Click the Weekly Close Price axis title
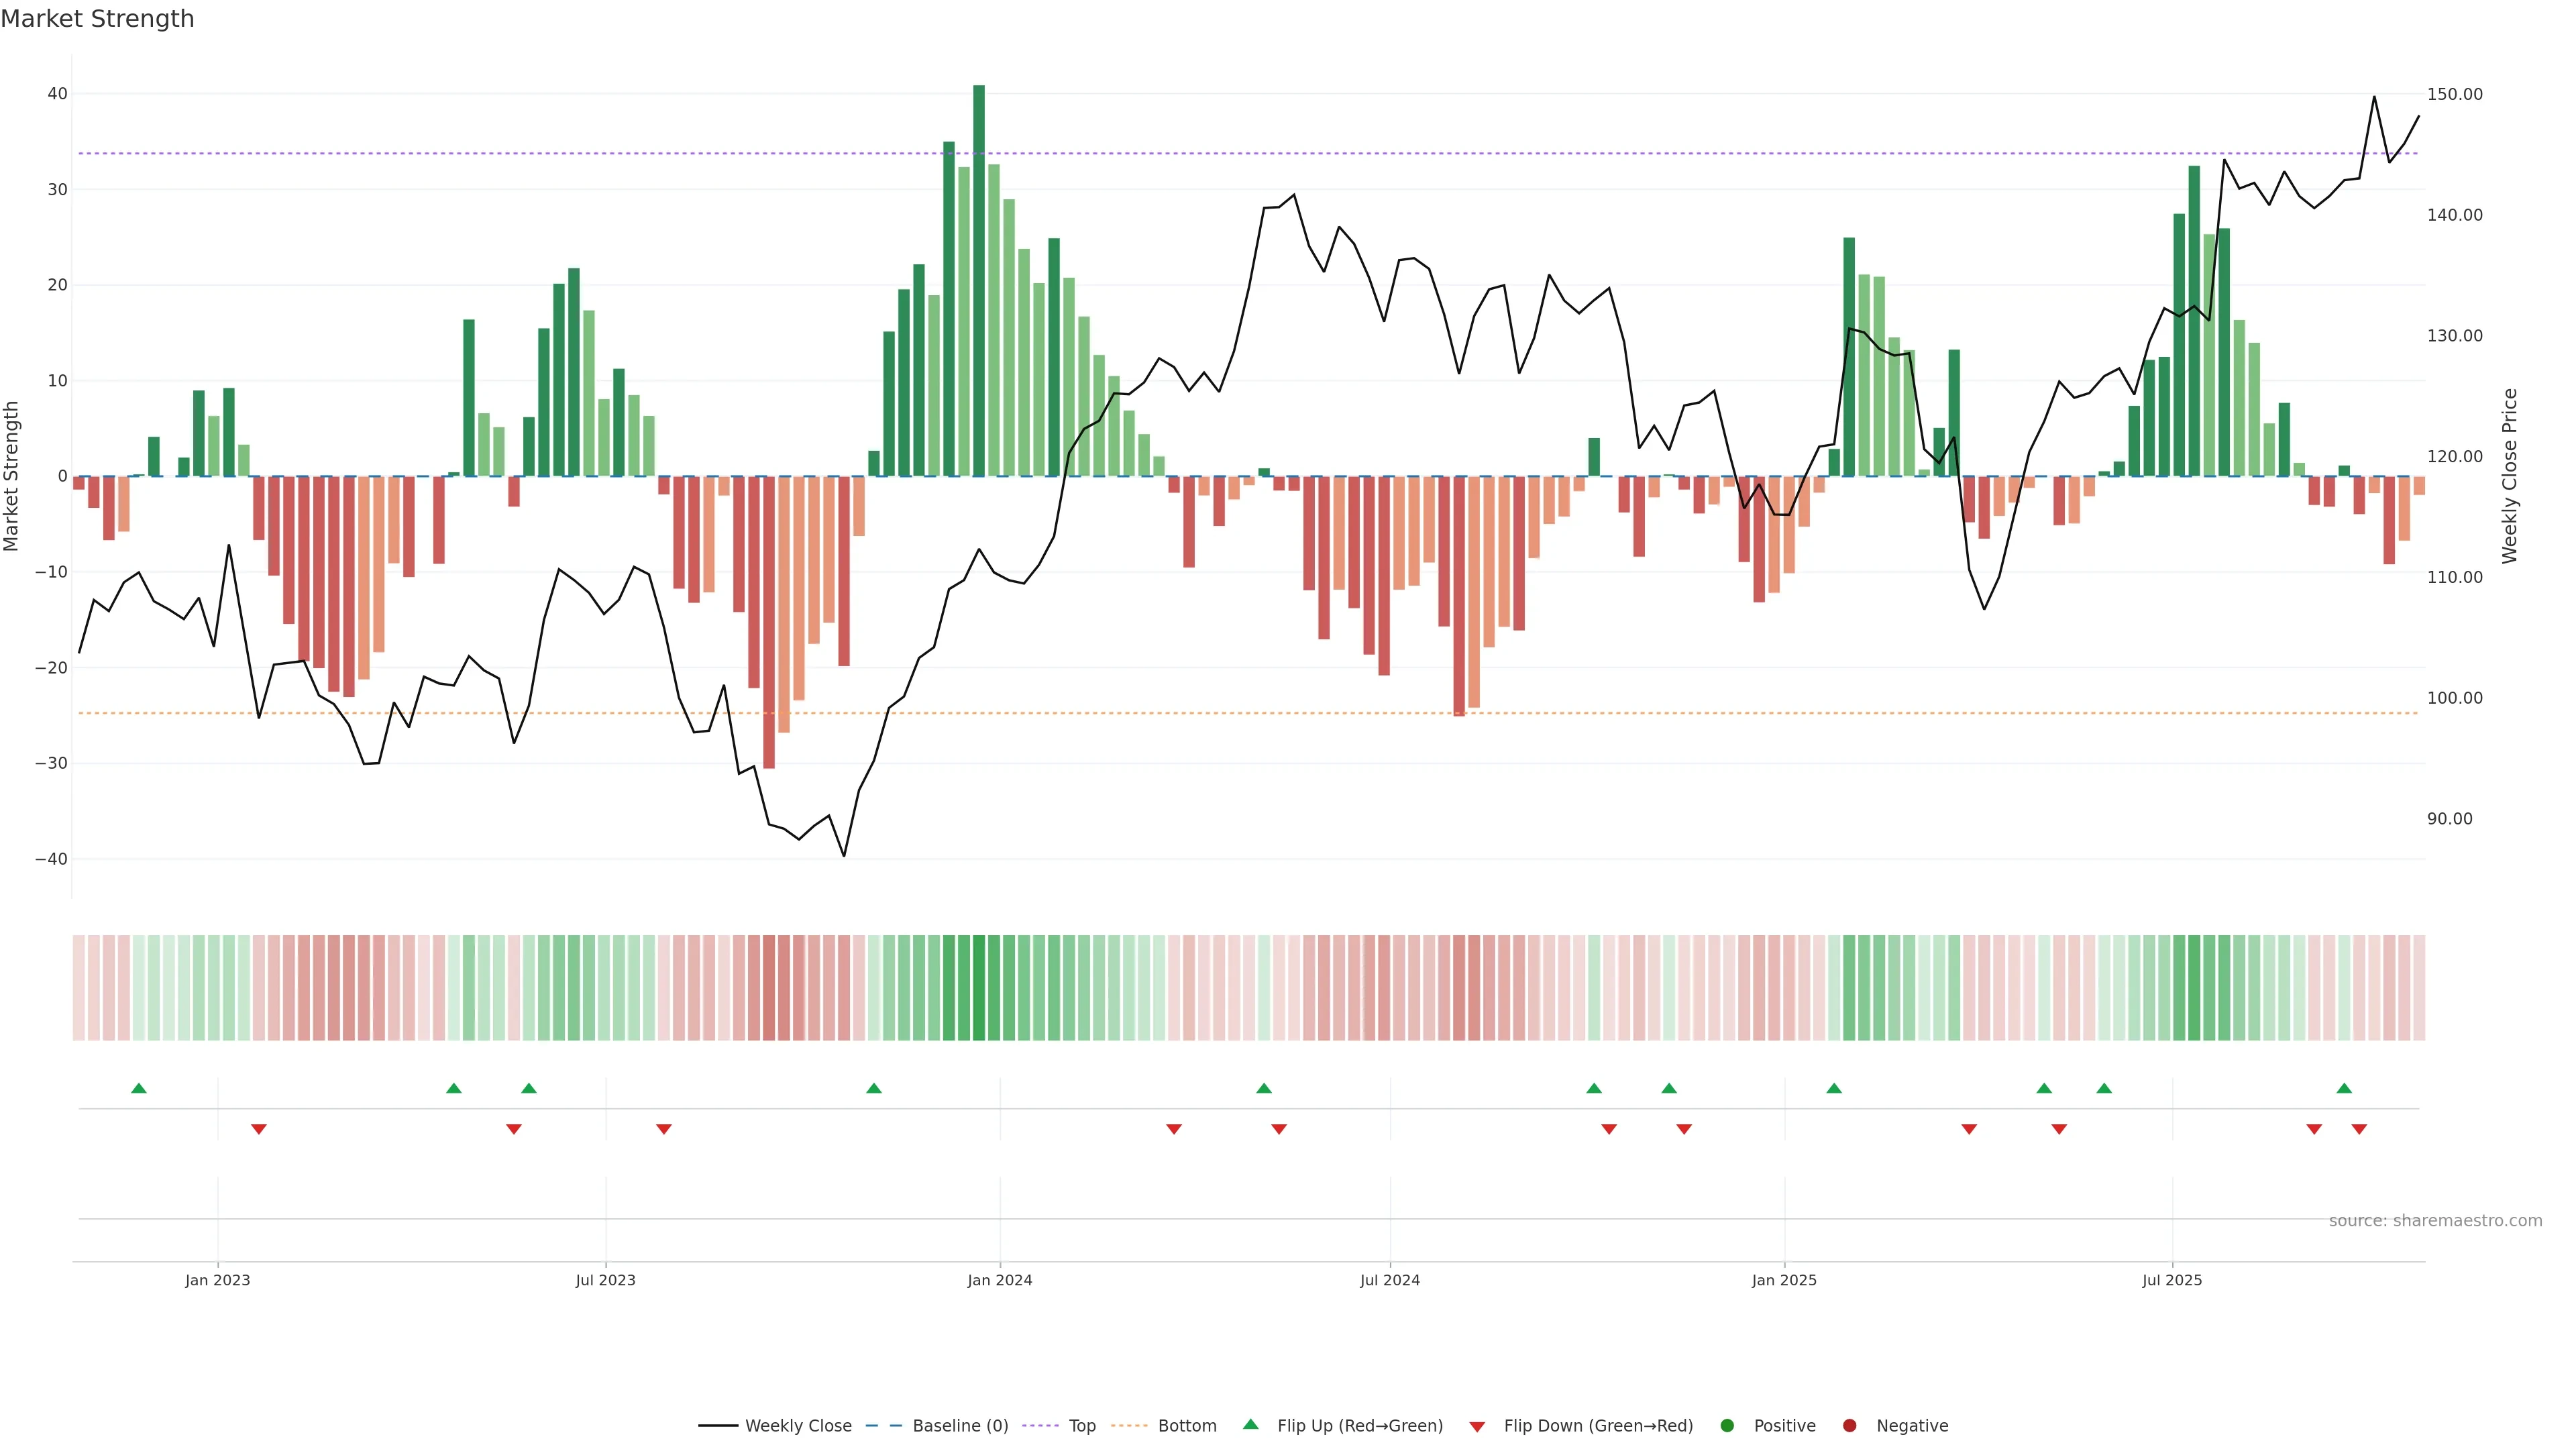 2510,476
